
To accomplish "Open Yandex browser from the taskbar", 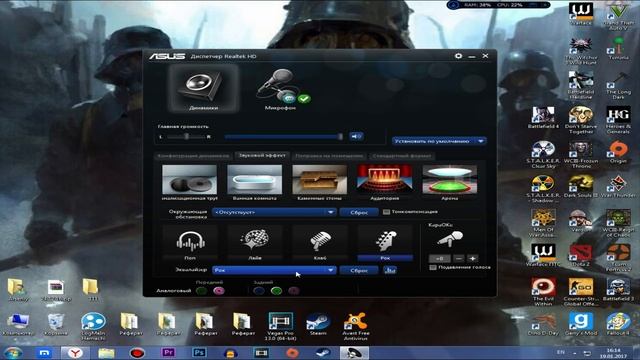I will tap(75, 353).
